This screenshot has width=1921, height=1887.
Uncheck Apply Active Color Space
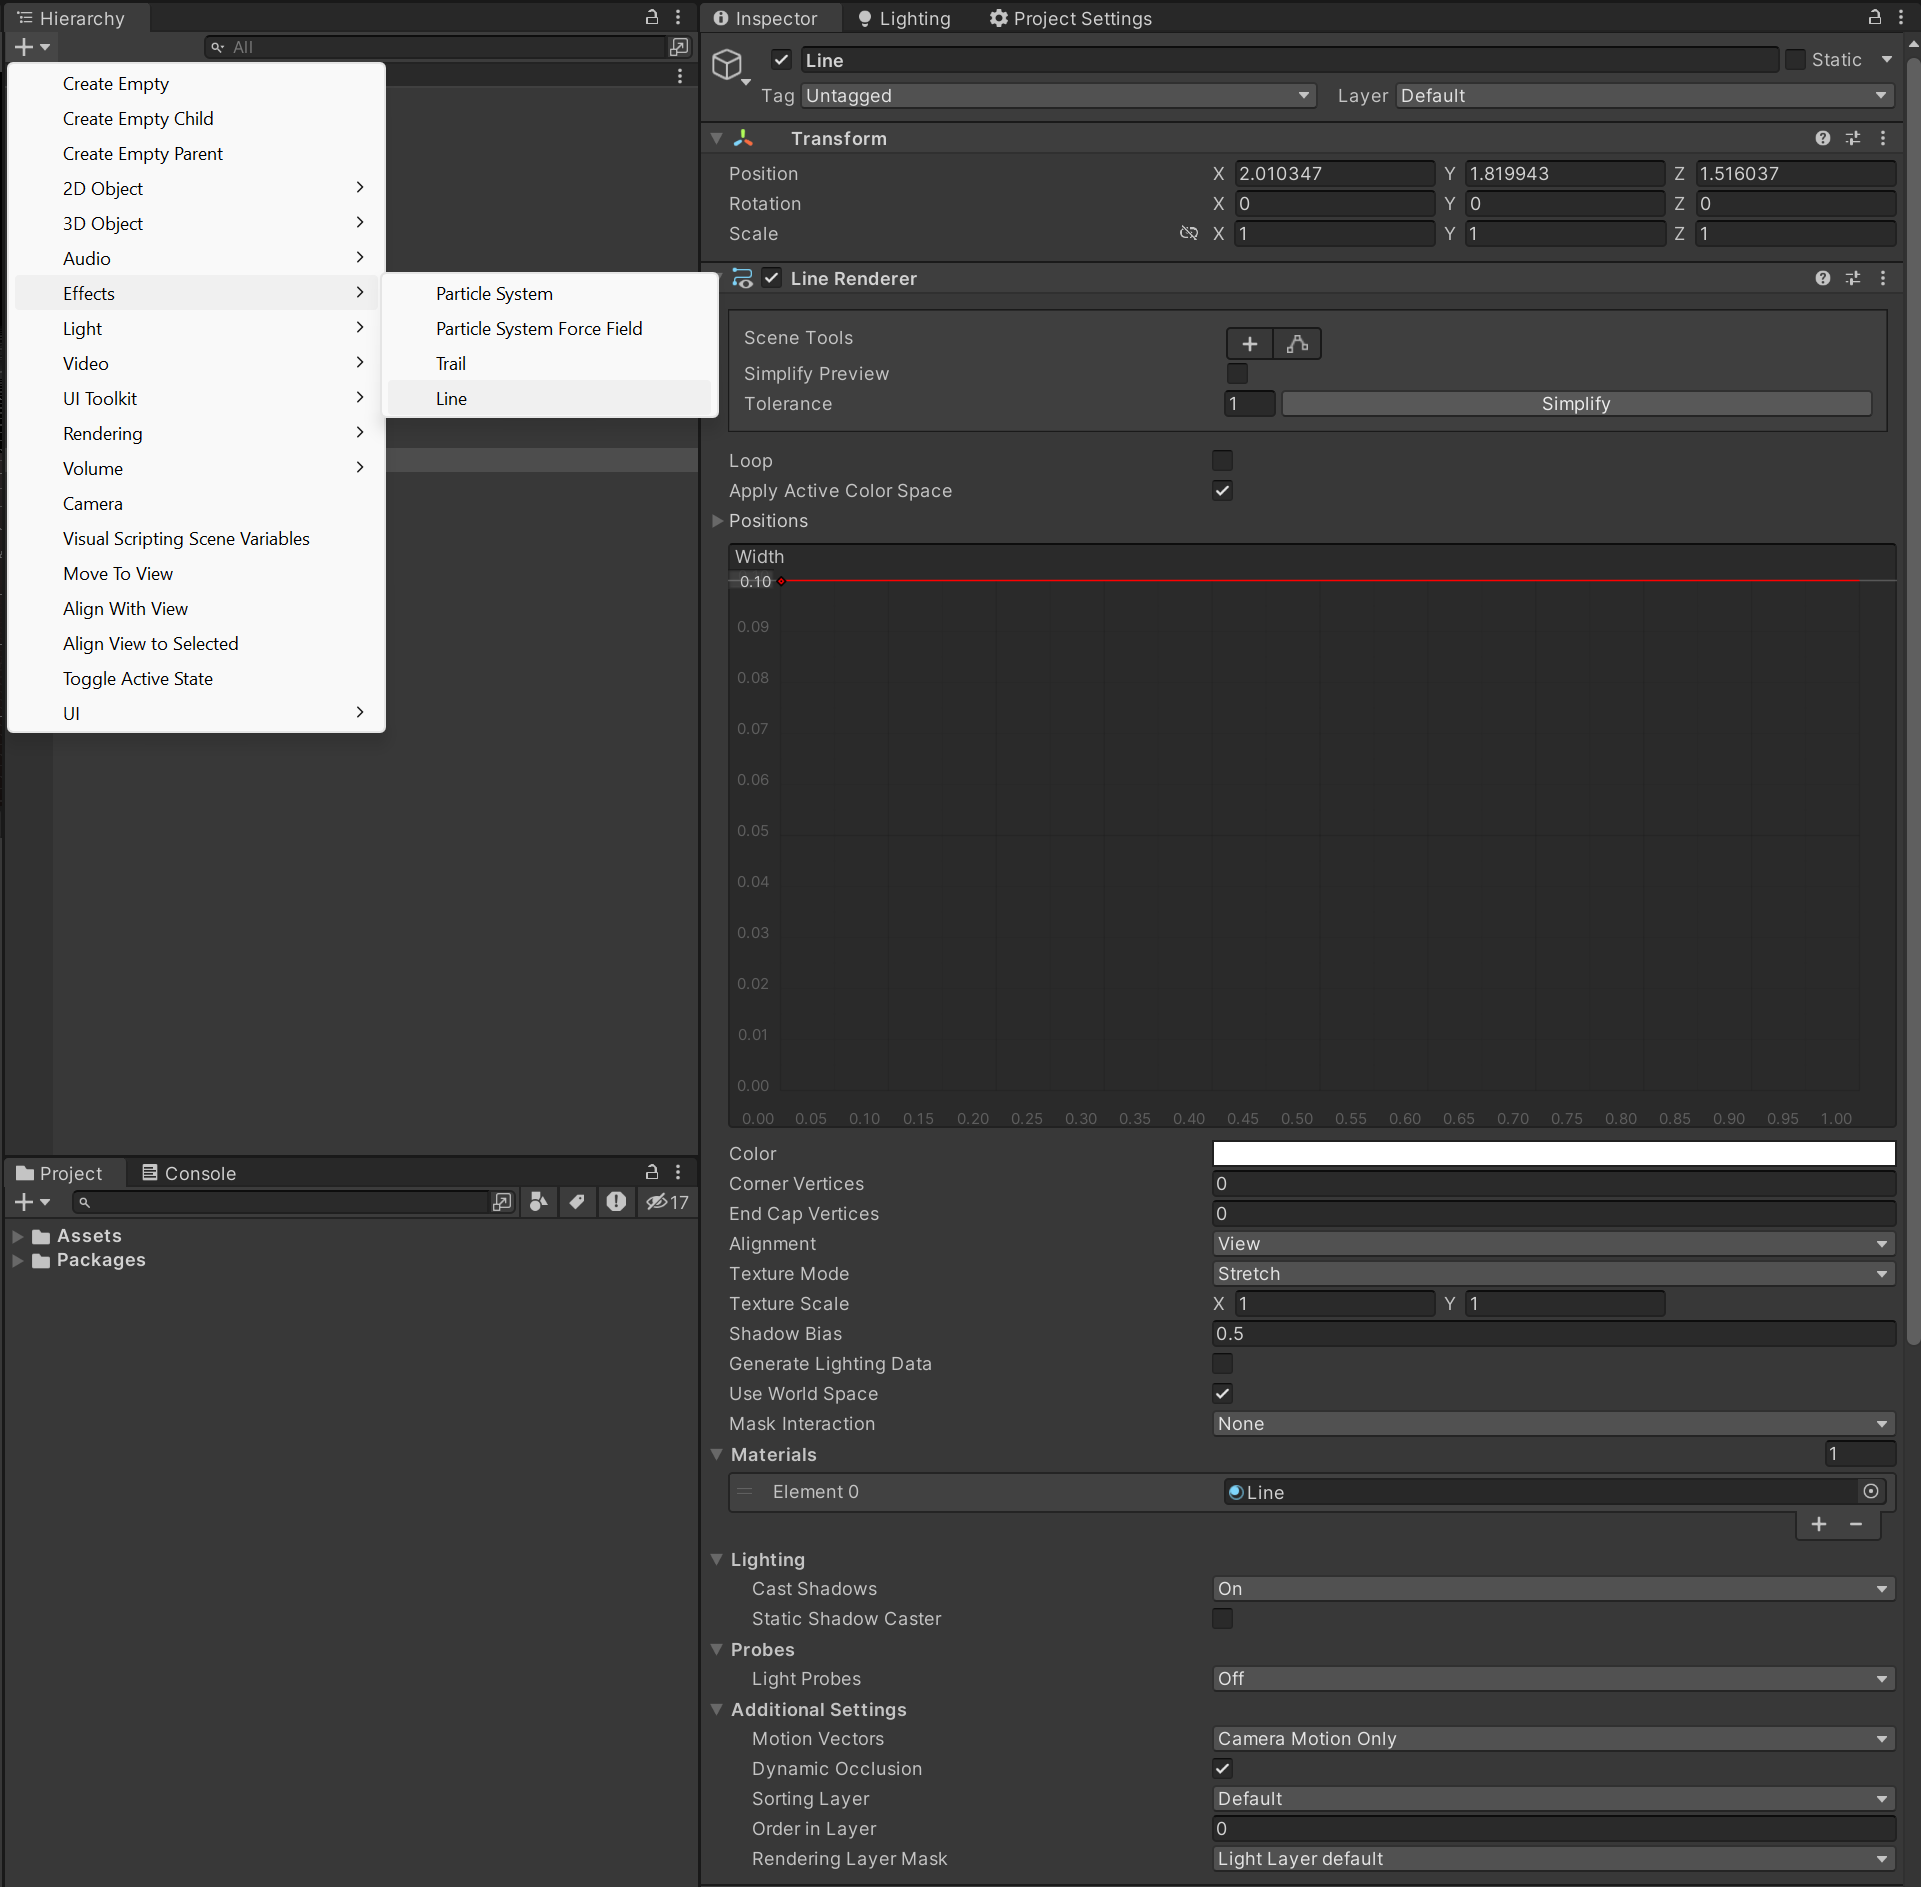[x=1222, y=490]
